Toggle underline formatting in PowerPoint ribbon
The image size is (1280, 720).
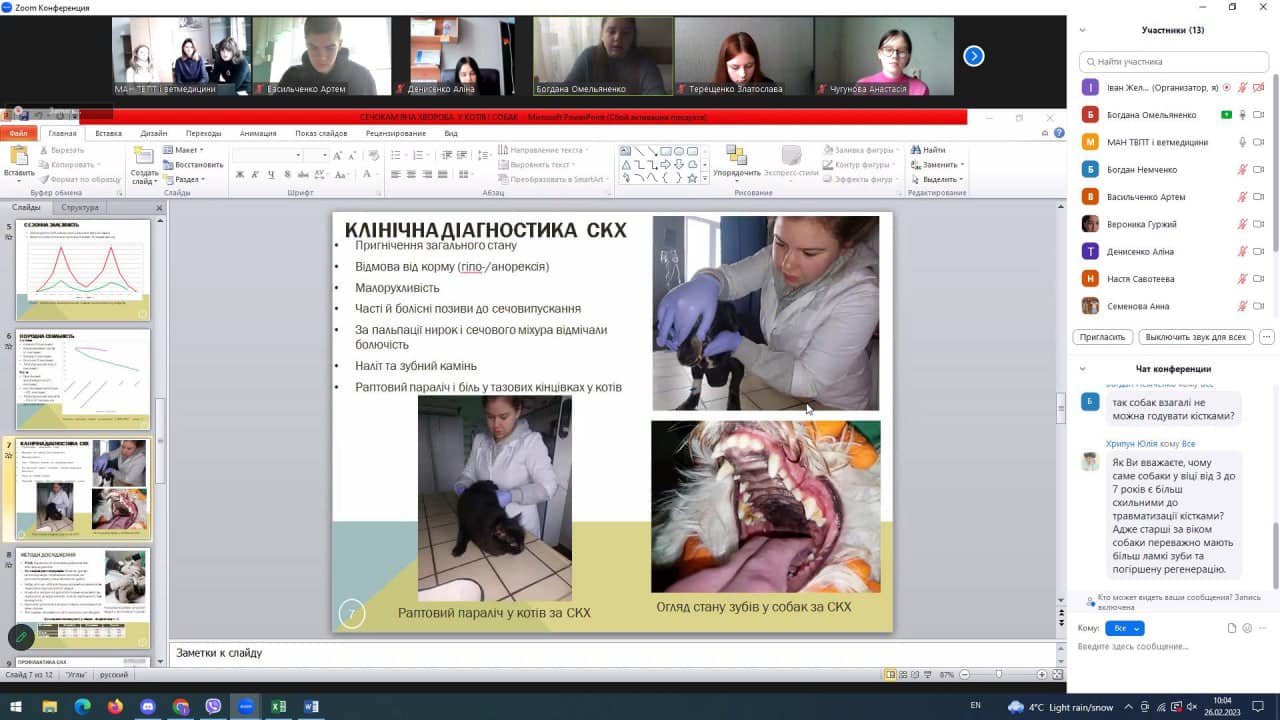point(272,175)
